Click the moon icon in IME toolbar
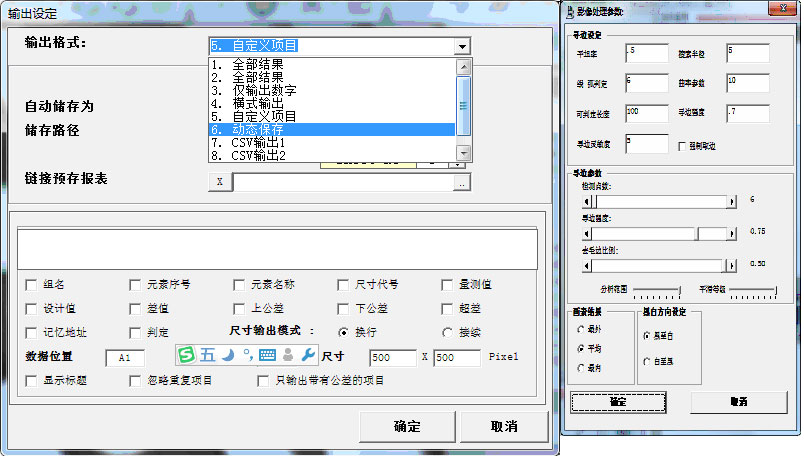The height and width of the screenshot is (456, 804). (228, 355)
